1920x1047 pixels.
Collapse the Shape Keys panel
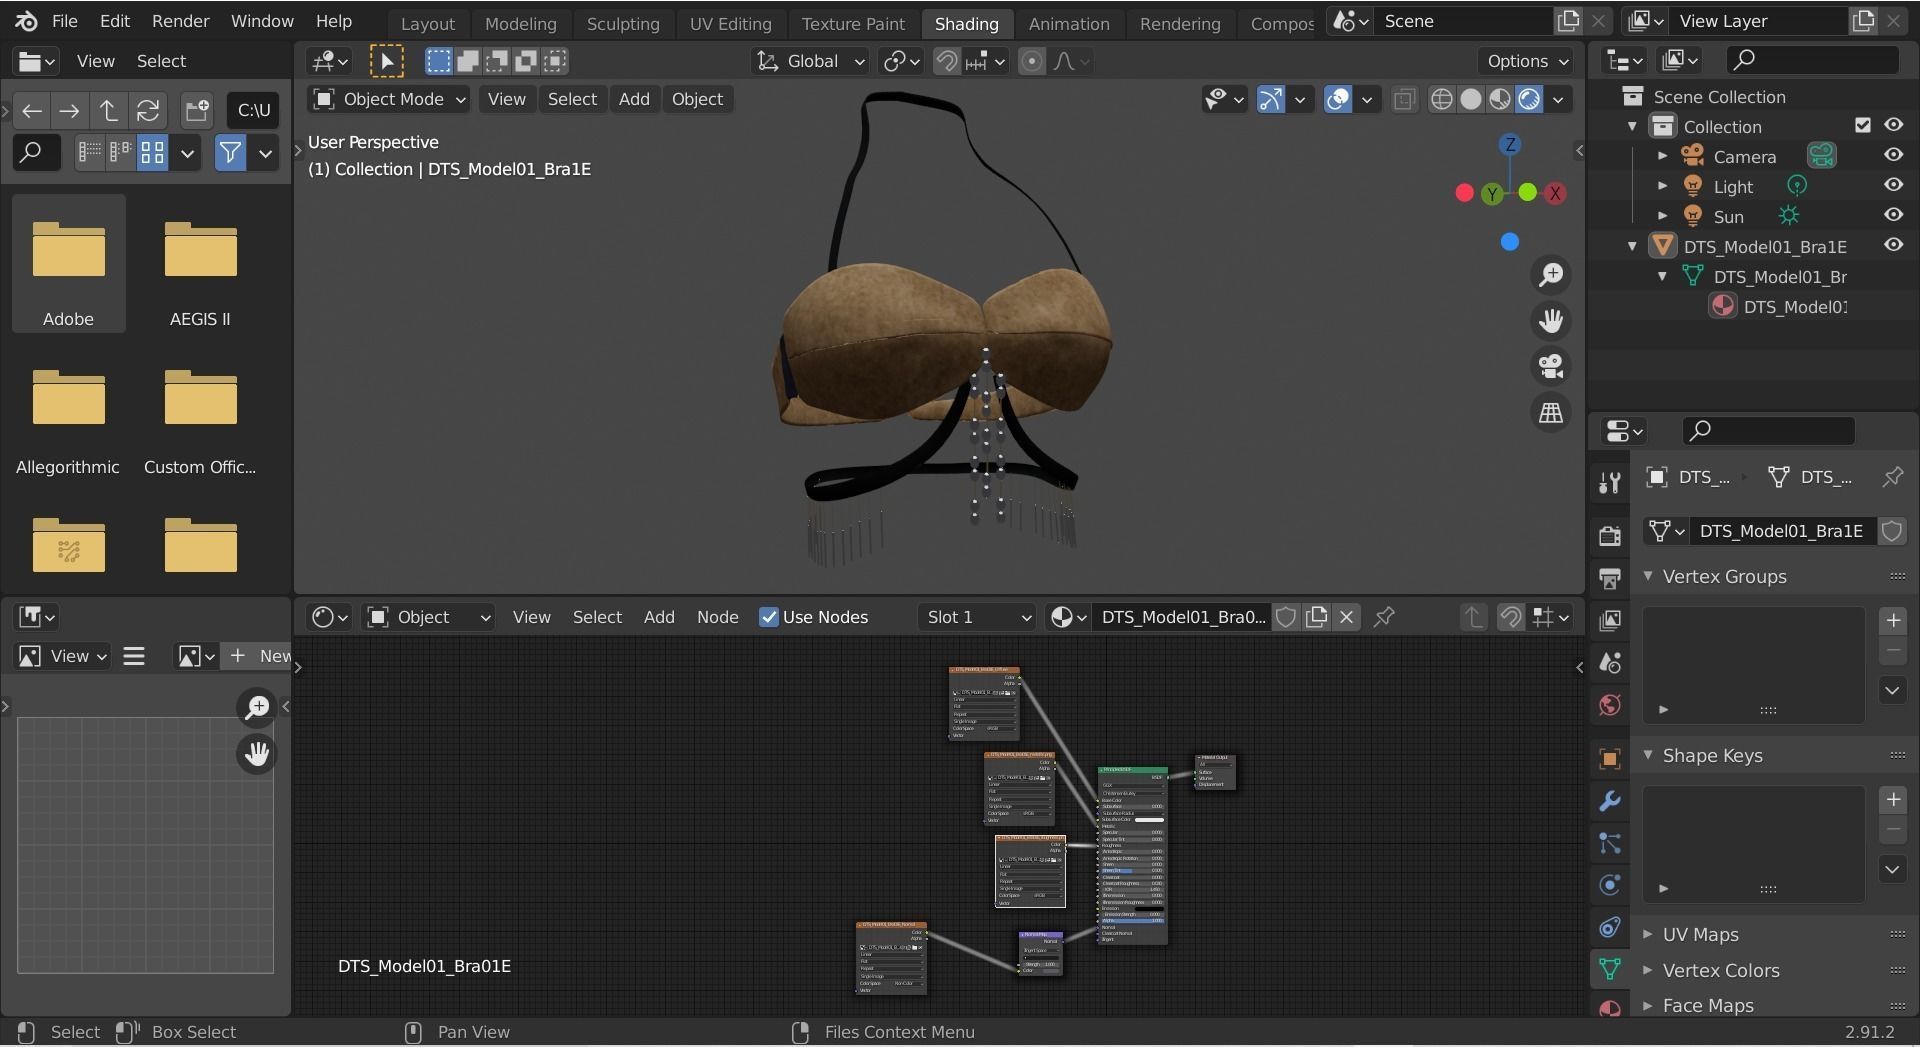coord(1648,755)
